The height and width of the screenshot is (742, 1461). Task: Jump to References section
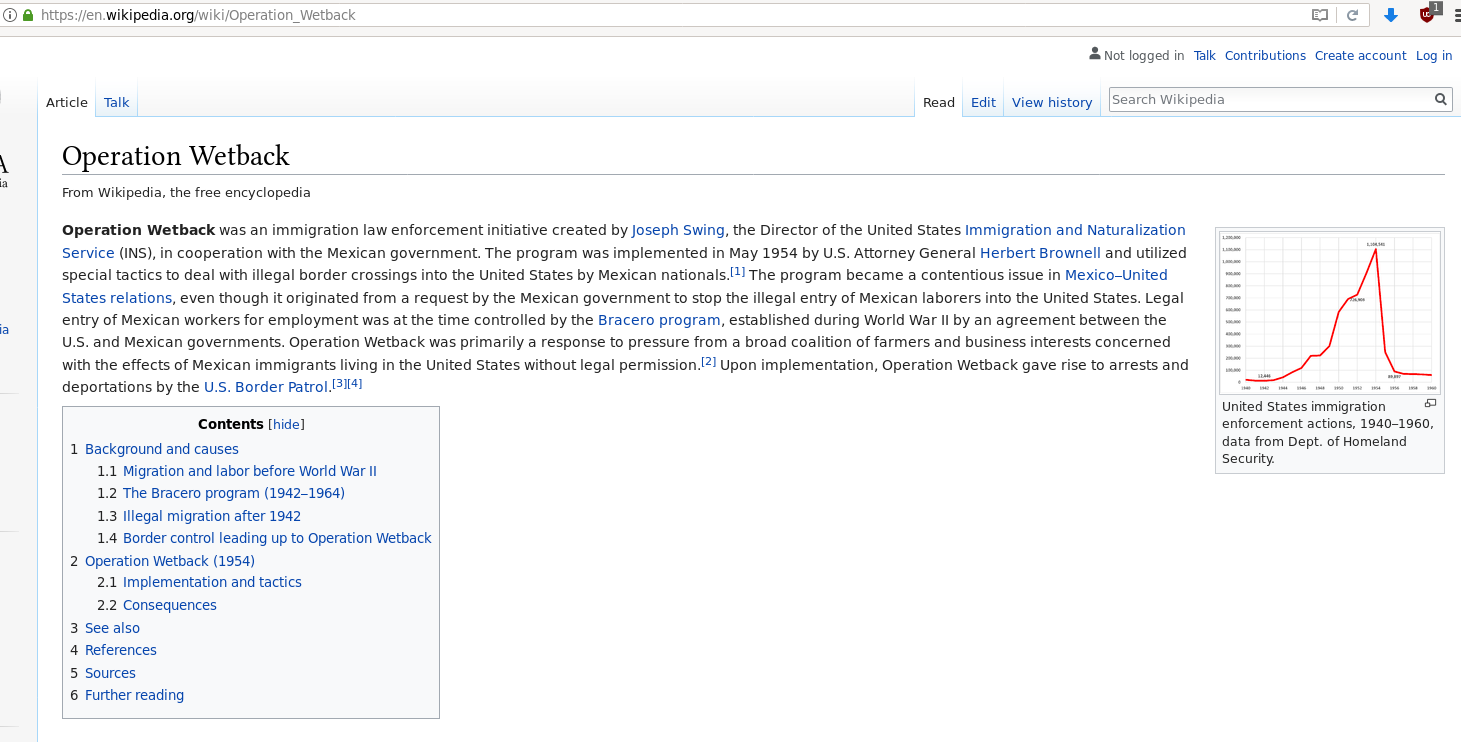pos(121,650)
